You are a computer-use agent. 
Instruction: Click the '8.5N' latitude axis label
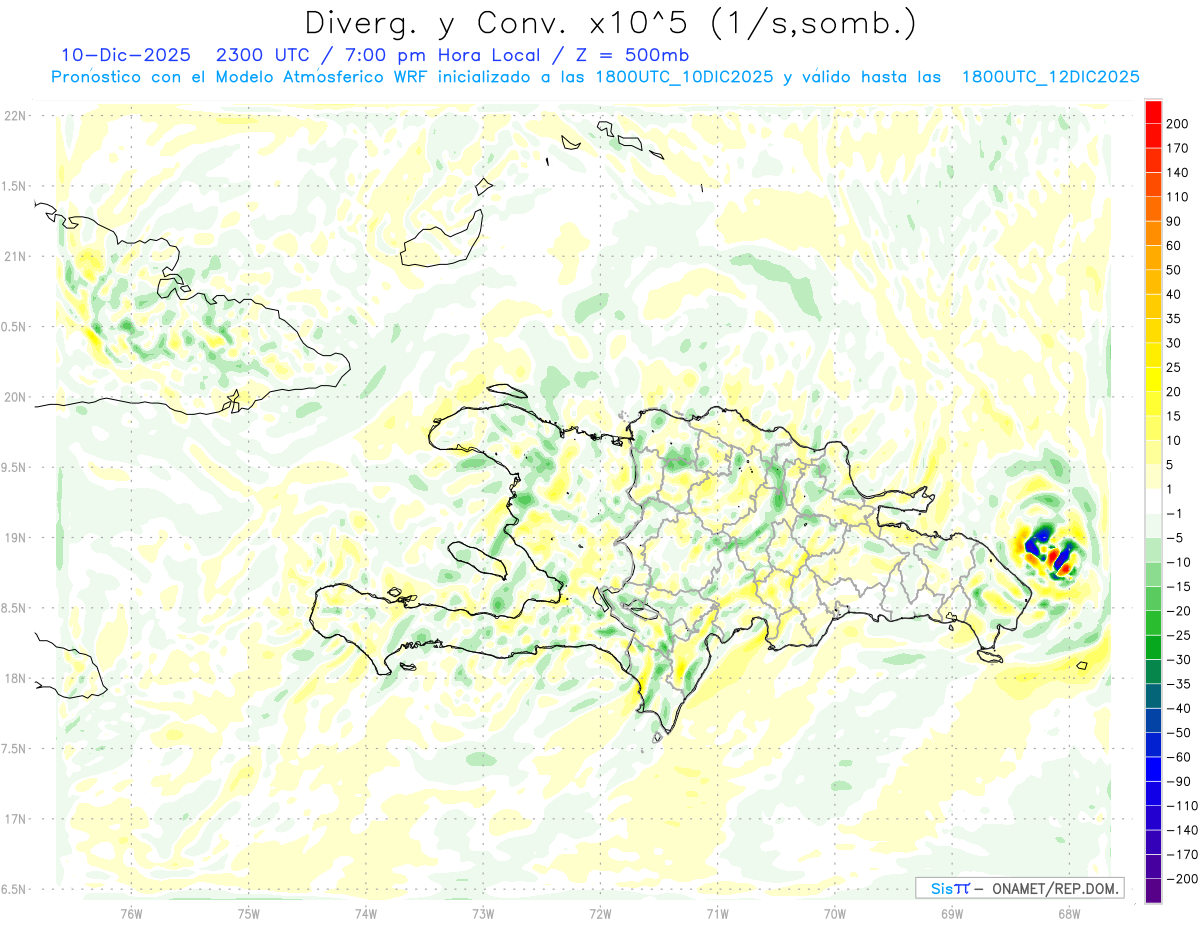[14, 608]
